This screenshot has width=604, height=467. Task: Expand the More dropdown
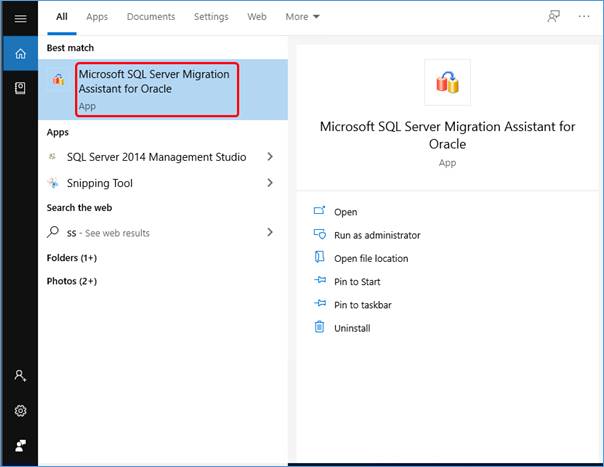click(302, 17)
